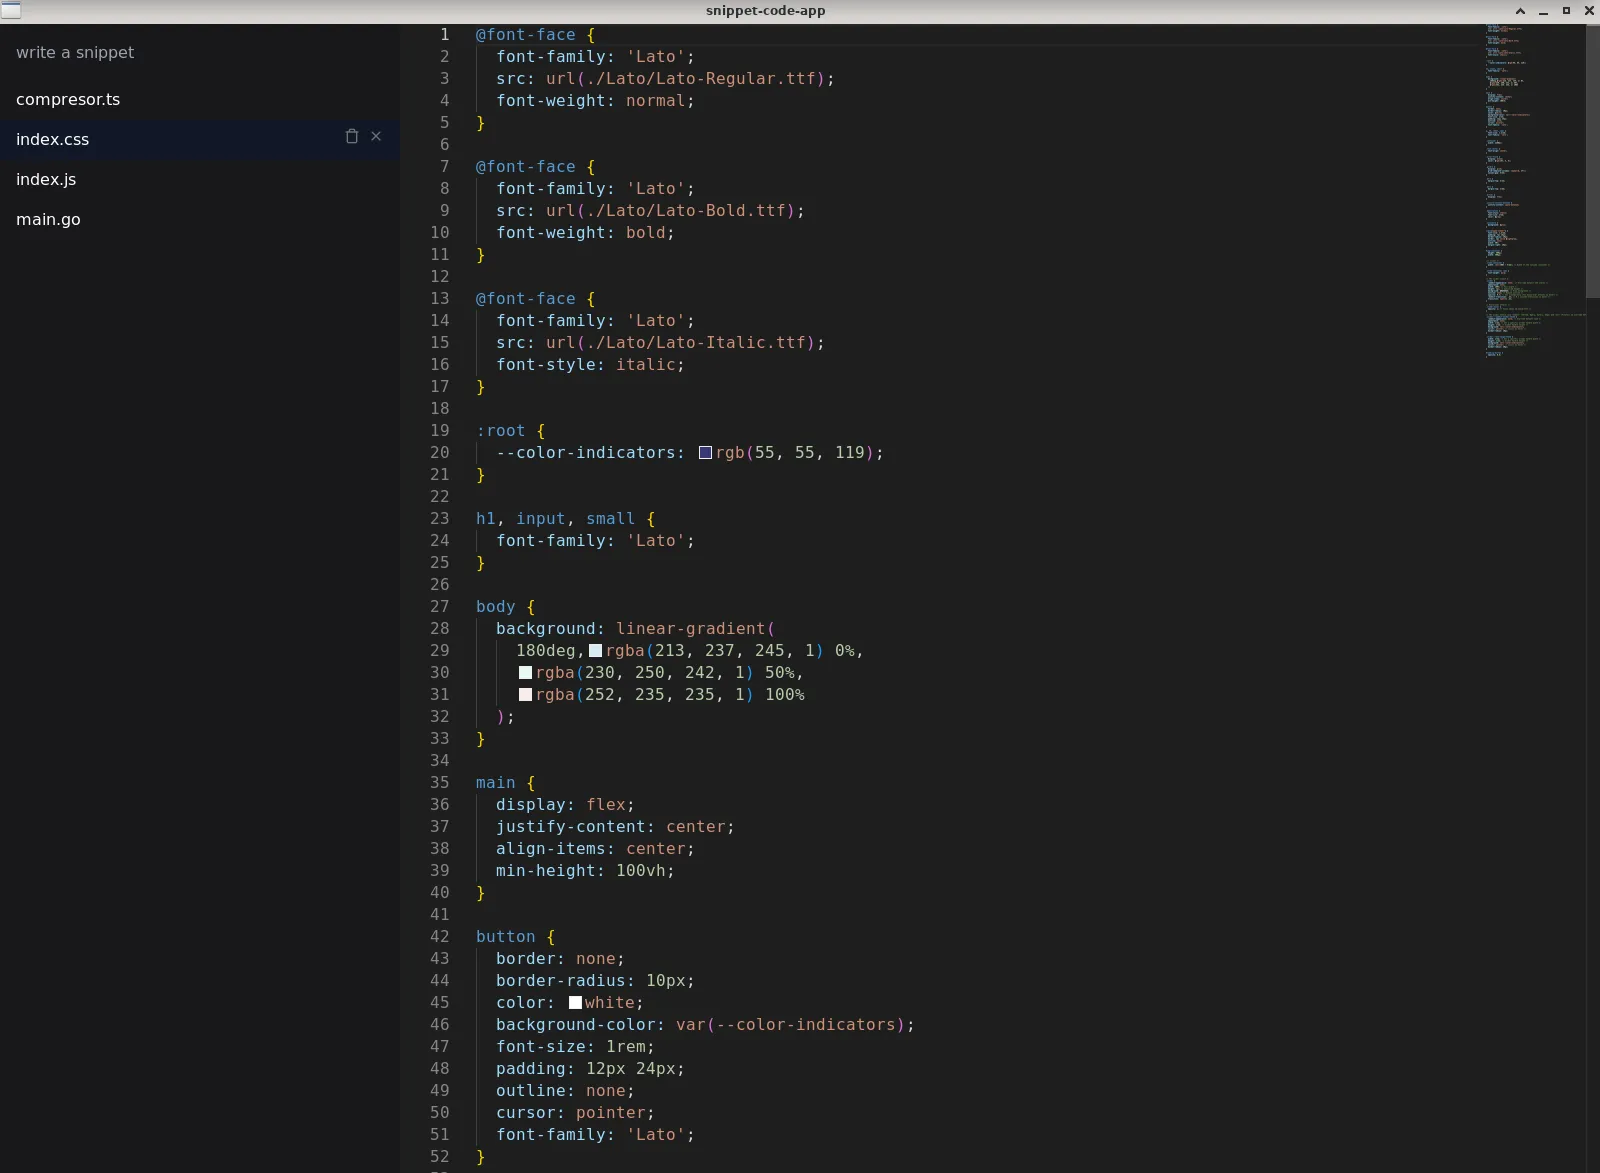
Task: Open the compresor.ts snippet
Action: click(x=200, y=99)
